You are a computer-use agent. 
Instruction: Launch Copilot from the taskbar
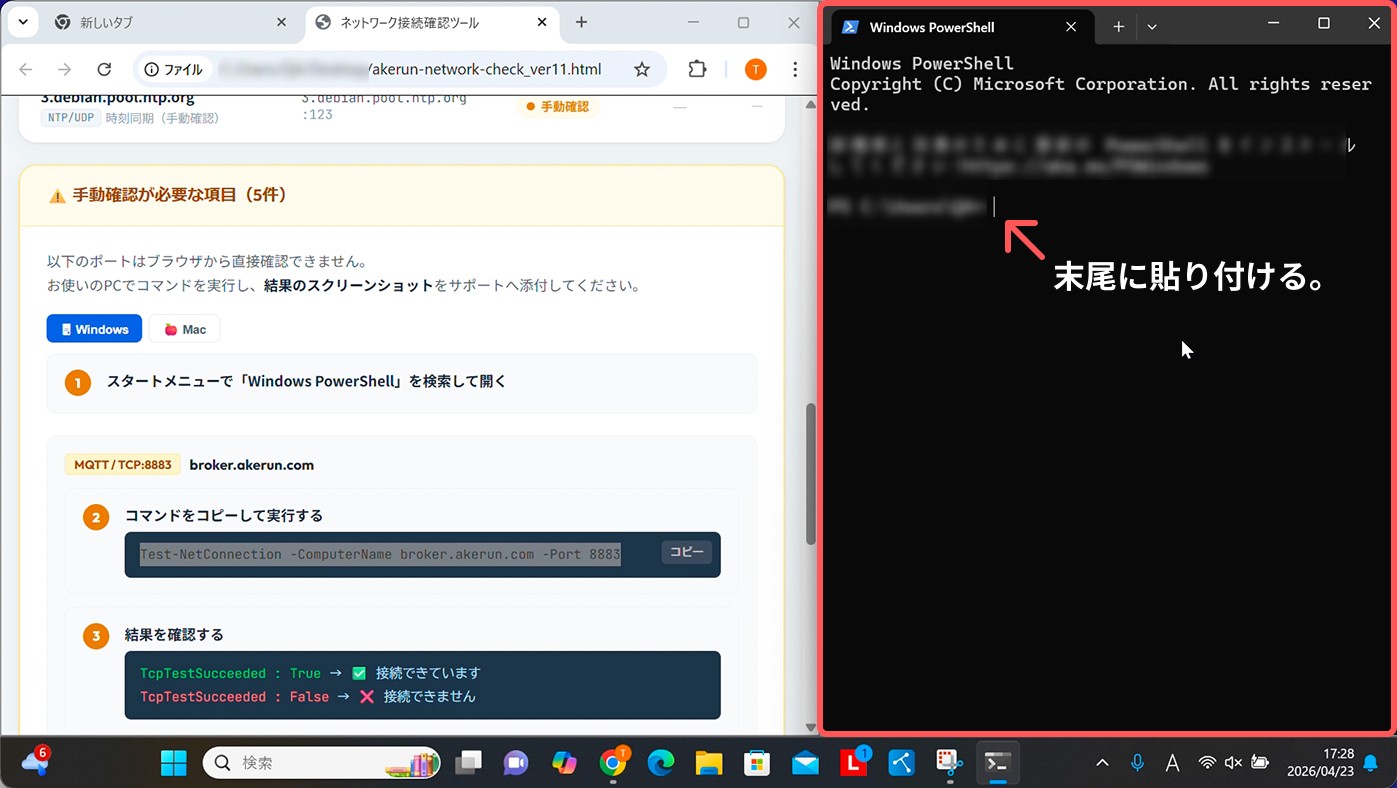[565, 763]
